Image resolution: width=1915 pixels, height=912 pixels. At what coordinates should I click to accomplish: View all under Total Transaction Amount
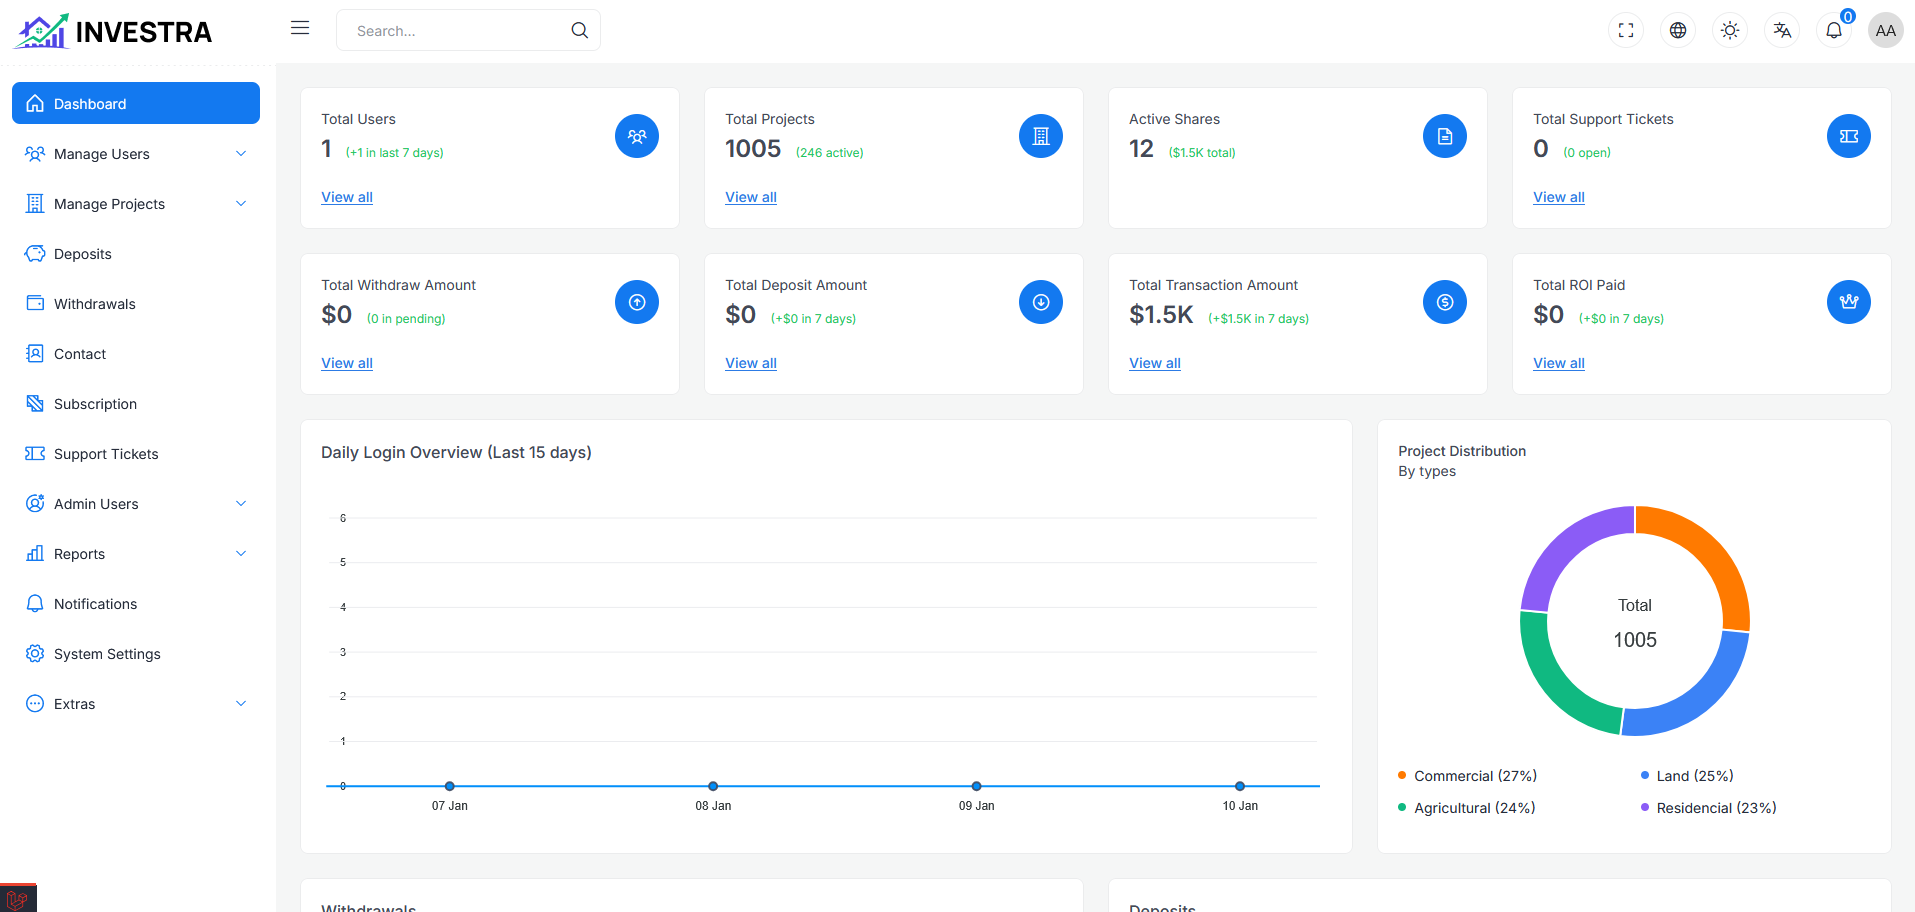(x=1155, y=363)
